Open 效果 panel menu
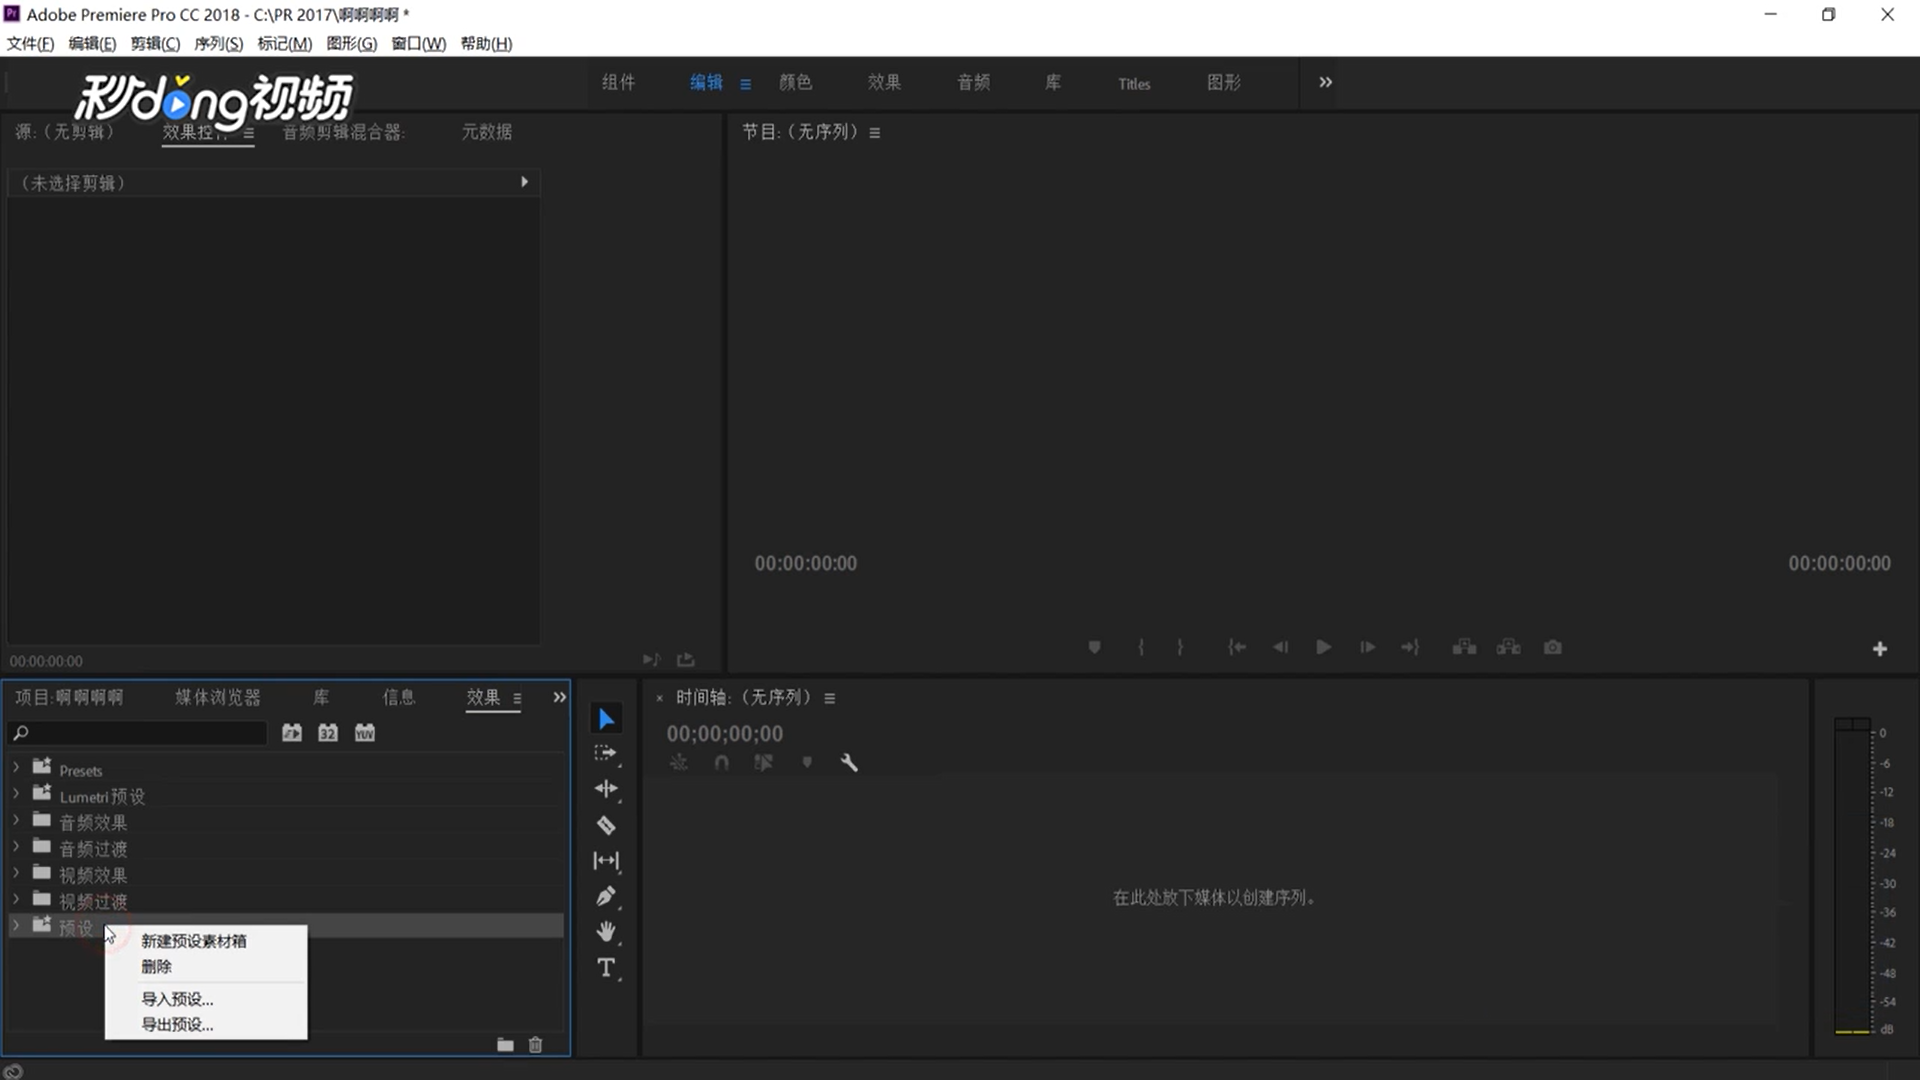Viewport: 1920px width, 1080px height. pos(517,698)
